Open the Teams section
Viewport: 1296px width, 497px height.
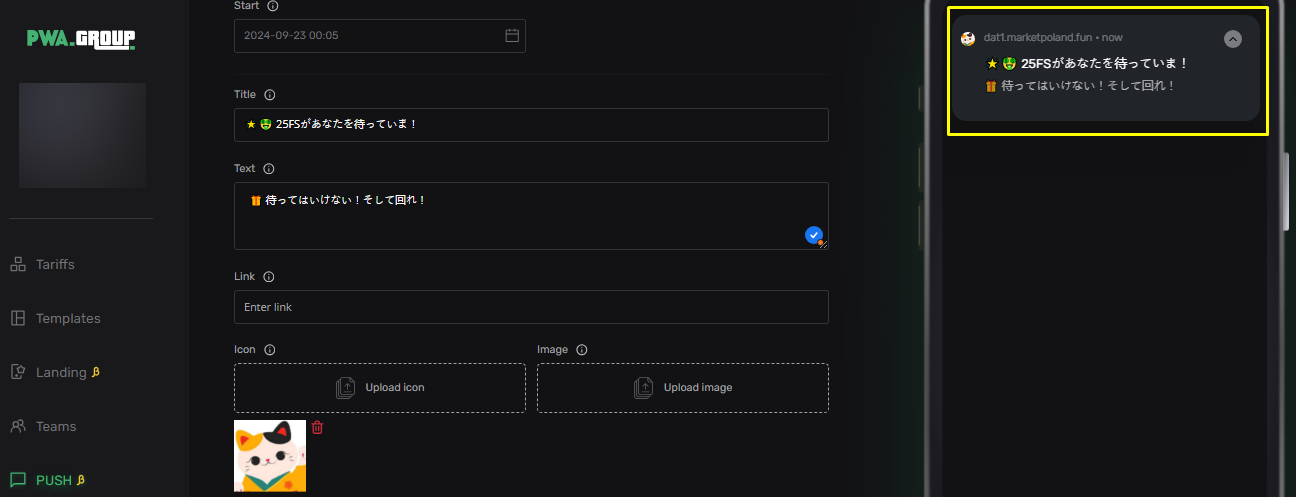55,426
